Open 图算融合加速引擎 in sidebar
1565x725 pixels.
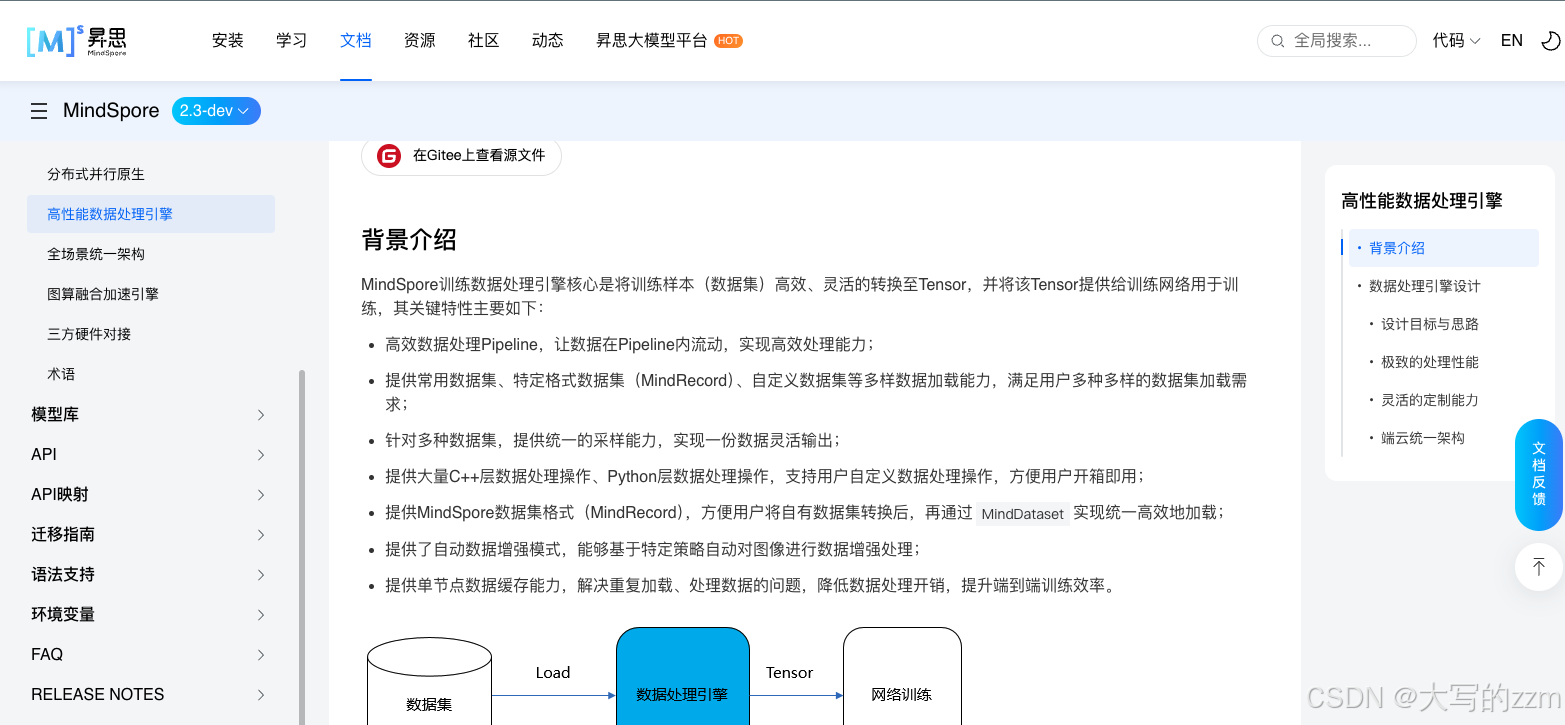coord(103,294)
